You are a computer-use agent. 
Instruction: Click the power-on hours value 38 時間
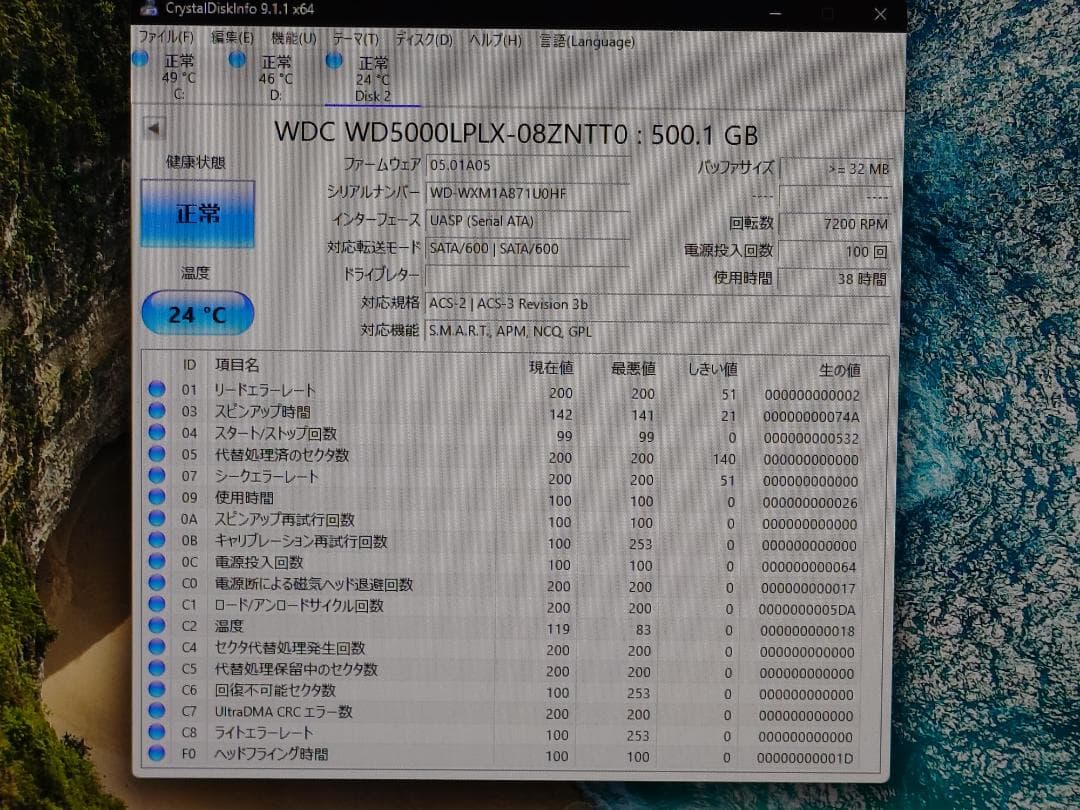tap(833, 279)
